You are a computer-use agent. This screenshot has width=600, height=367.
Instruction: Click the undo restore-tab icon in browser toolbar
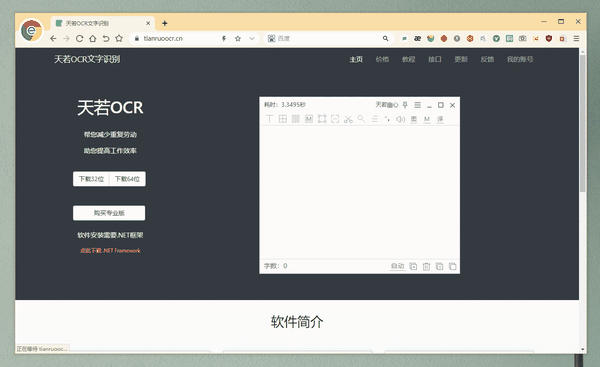[x=106, y=39]
